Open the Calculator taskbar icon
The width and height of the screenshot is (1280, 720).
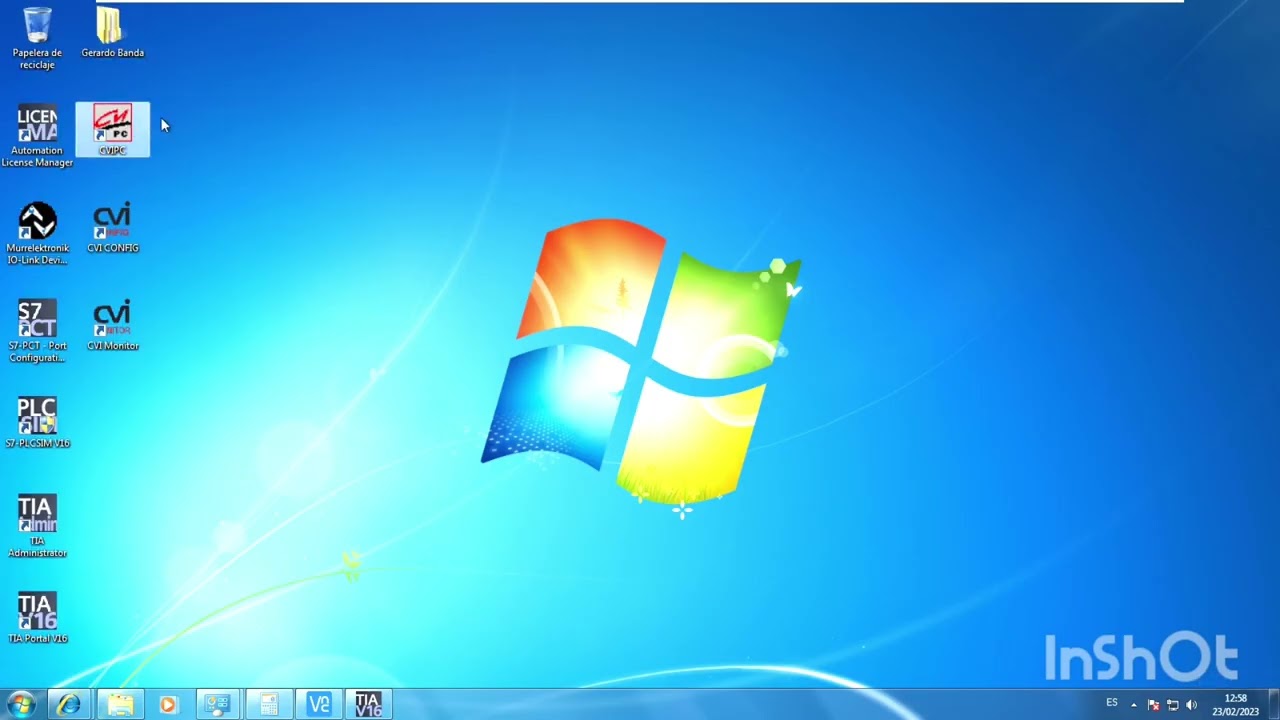tap(268, 705)
